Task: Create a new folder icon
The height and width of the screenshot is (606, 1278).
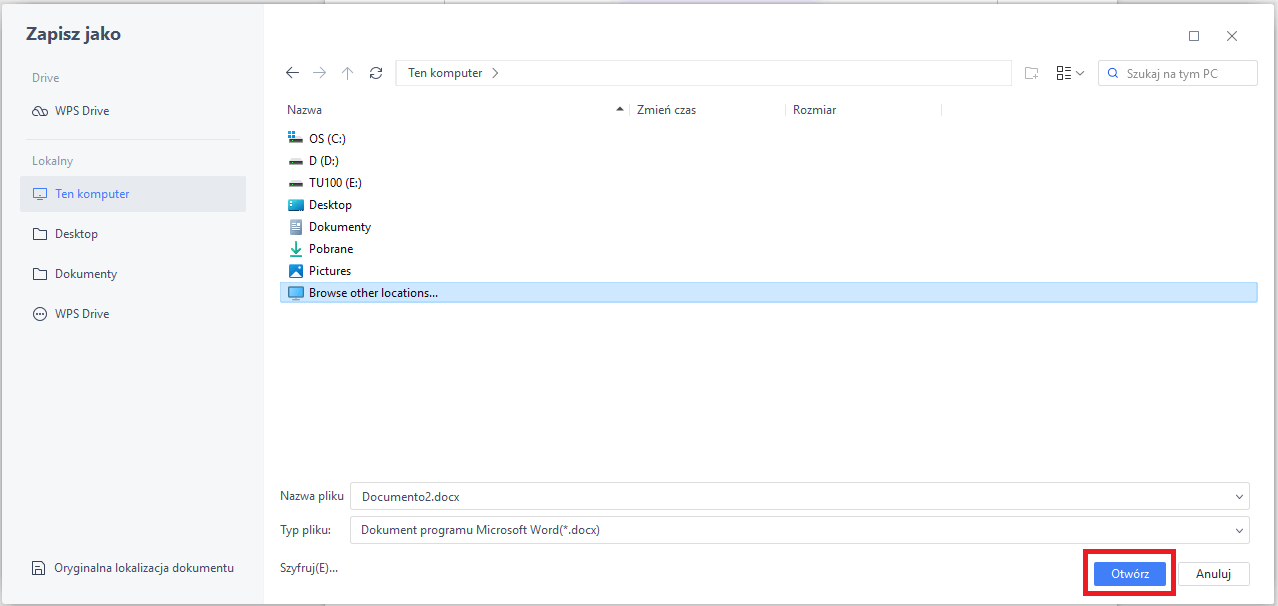Action: [1032, 73]
